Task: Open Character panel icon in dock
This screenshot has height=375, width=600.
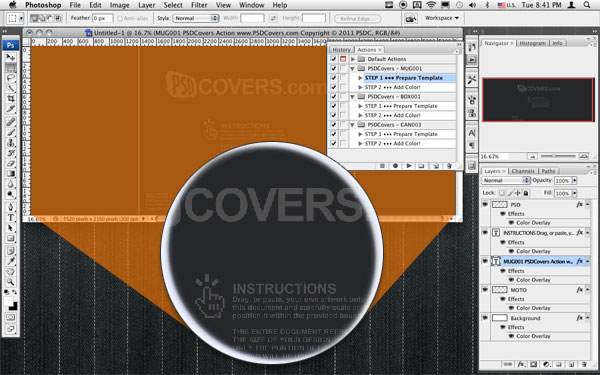Action: tap(472, 133)
